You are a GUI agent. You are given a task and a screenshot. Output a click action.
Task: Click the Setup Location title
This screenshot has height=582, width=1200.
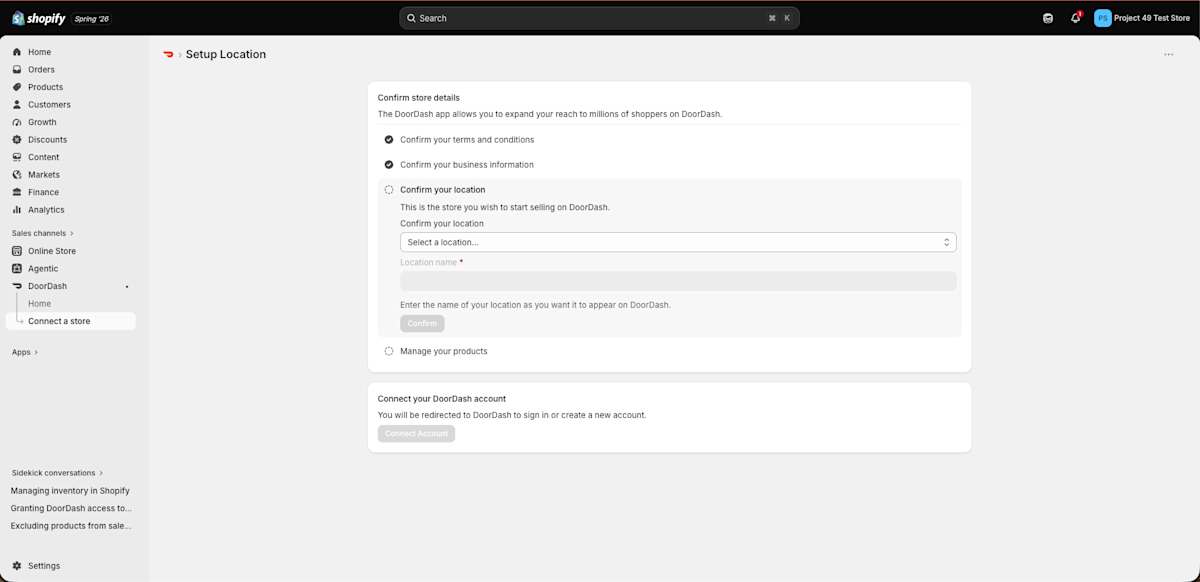click(x=226, y=54)
